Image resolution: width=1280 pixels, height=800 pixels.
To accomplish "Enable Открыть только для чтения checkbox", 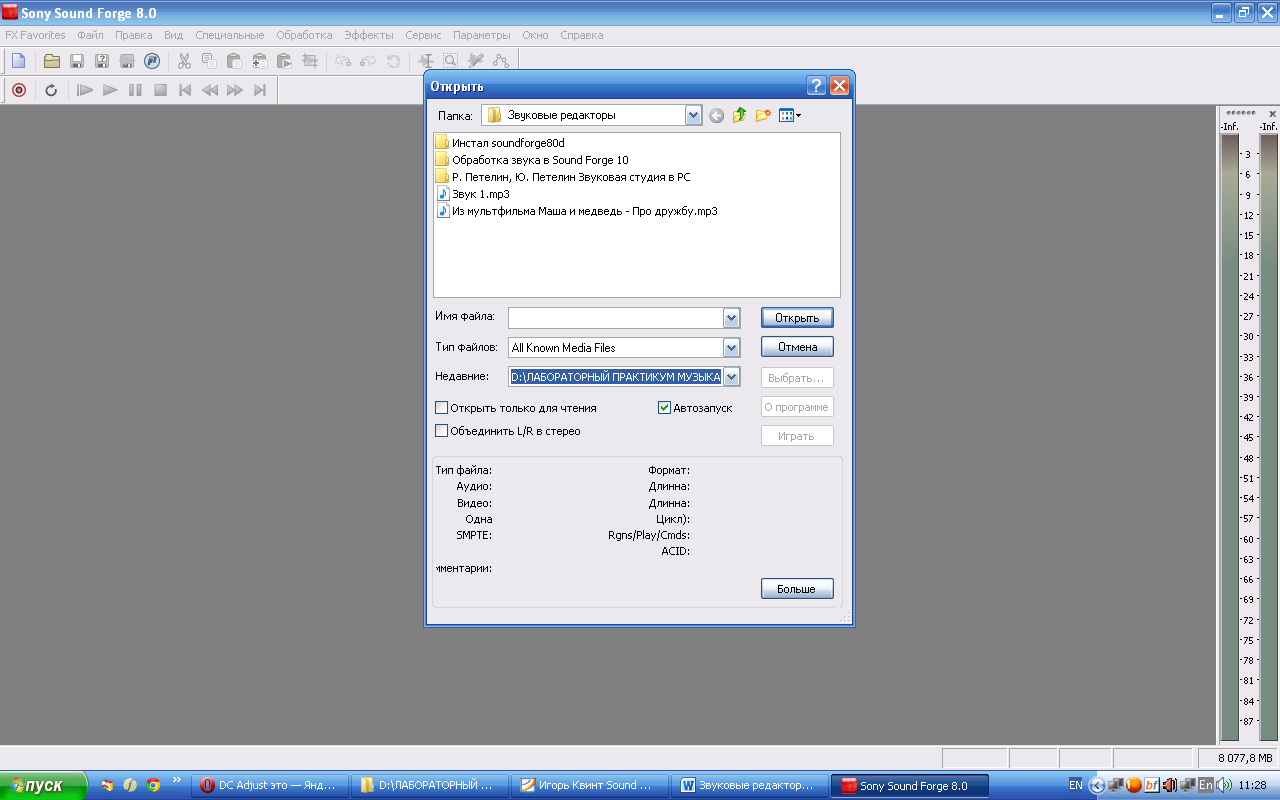I will [441, 408].
